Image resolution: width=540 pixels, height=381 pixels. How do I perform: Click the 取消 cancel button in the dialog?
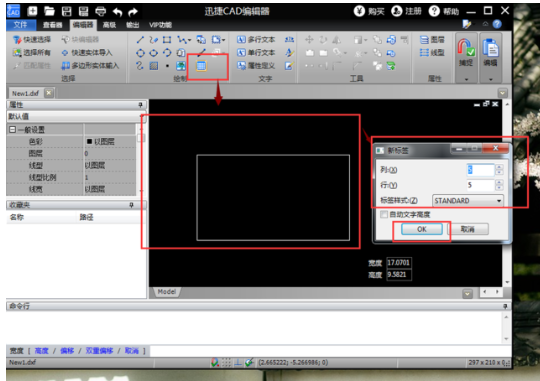click(x=468, y=229)
